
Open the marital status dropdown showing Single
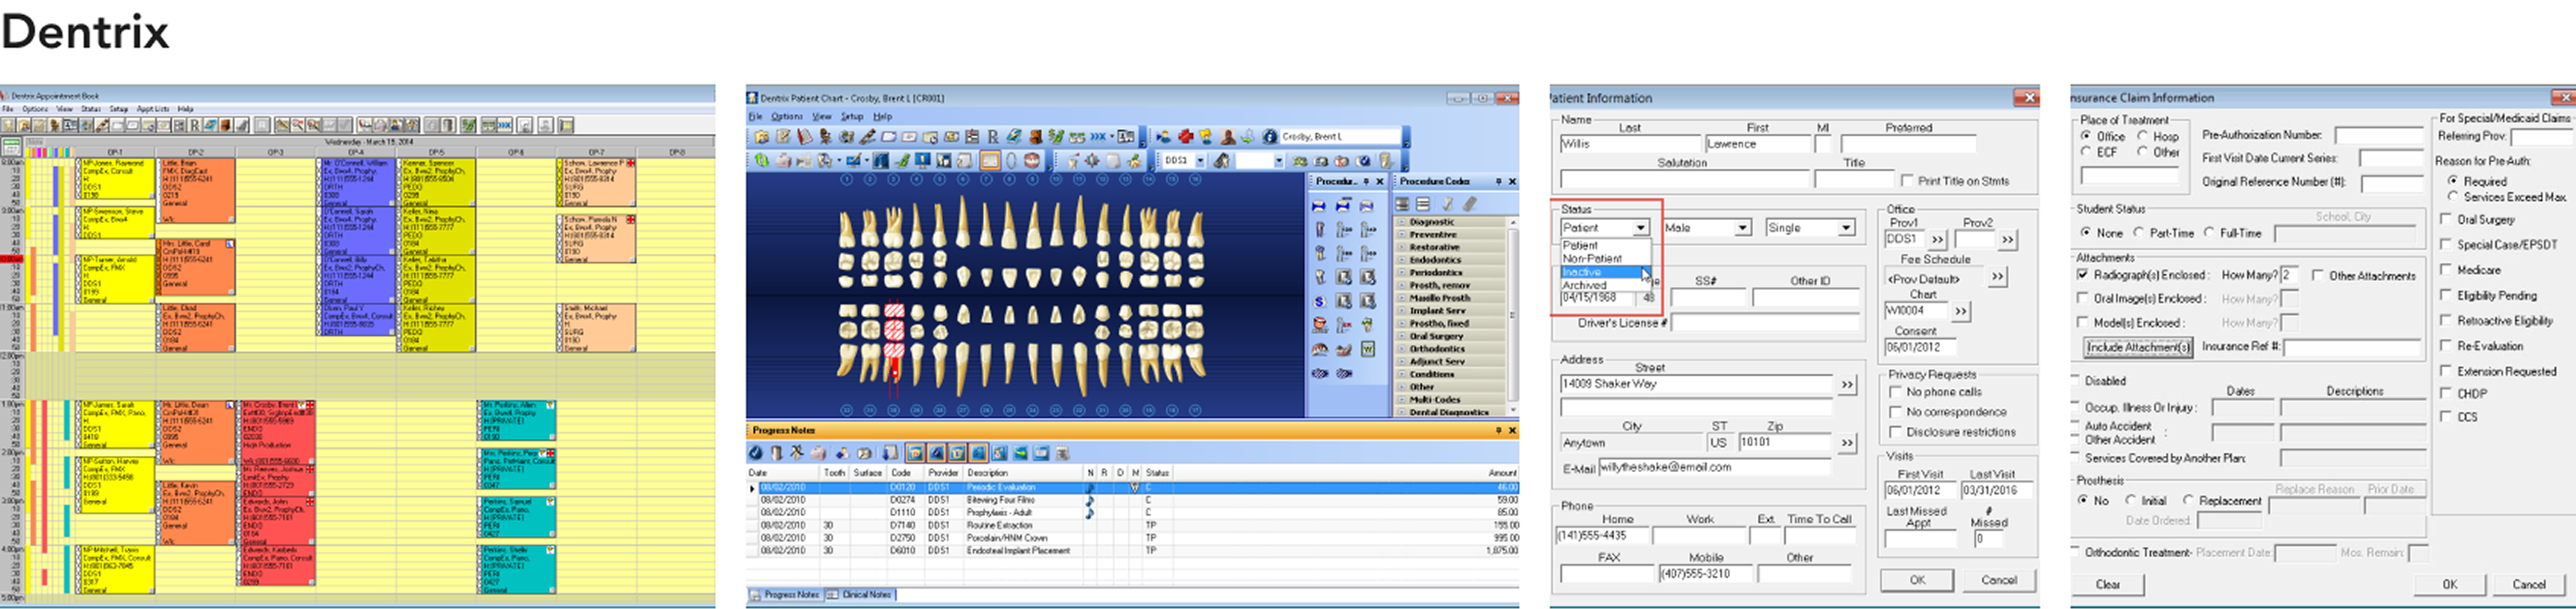1846,228
